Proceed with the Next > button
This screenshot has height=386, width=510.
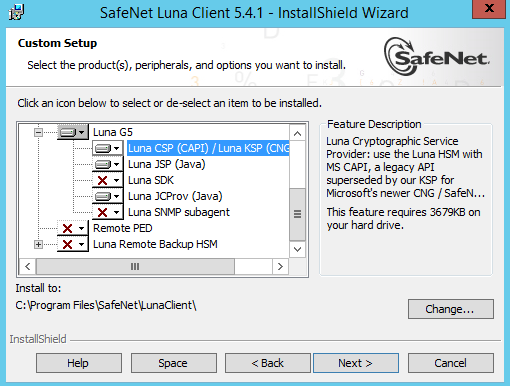pos(356,363)
